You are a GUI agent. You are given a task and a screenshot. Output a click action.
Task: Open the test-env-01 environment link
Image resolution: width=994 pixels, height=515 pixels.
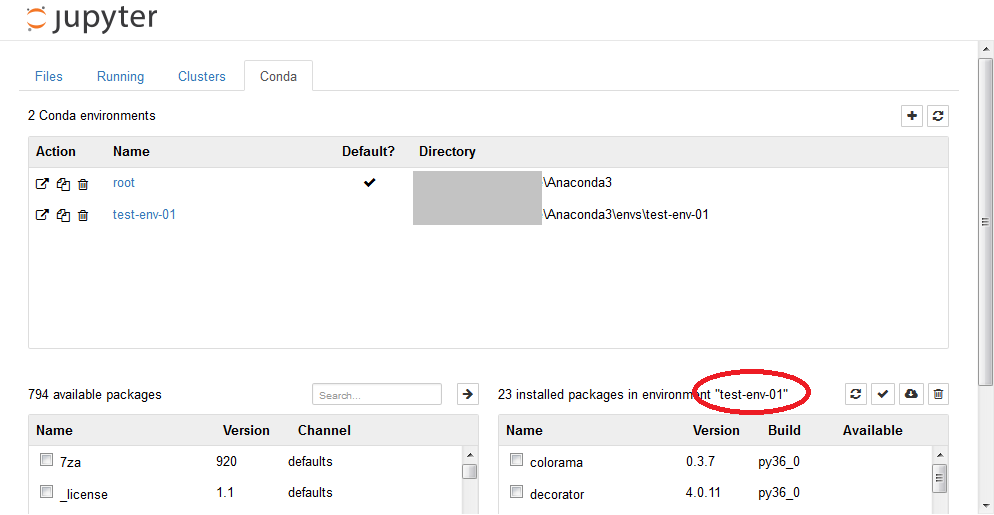coord(144,214)
